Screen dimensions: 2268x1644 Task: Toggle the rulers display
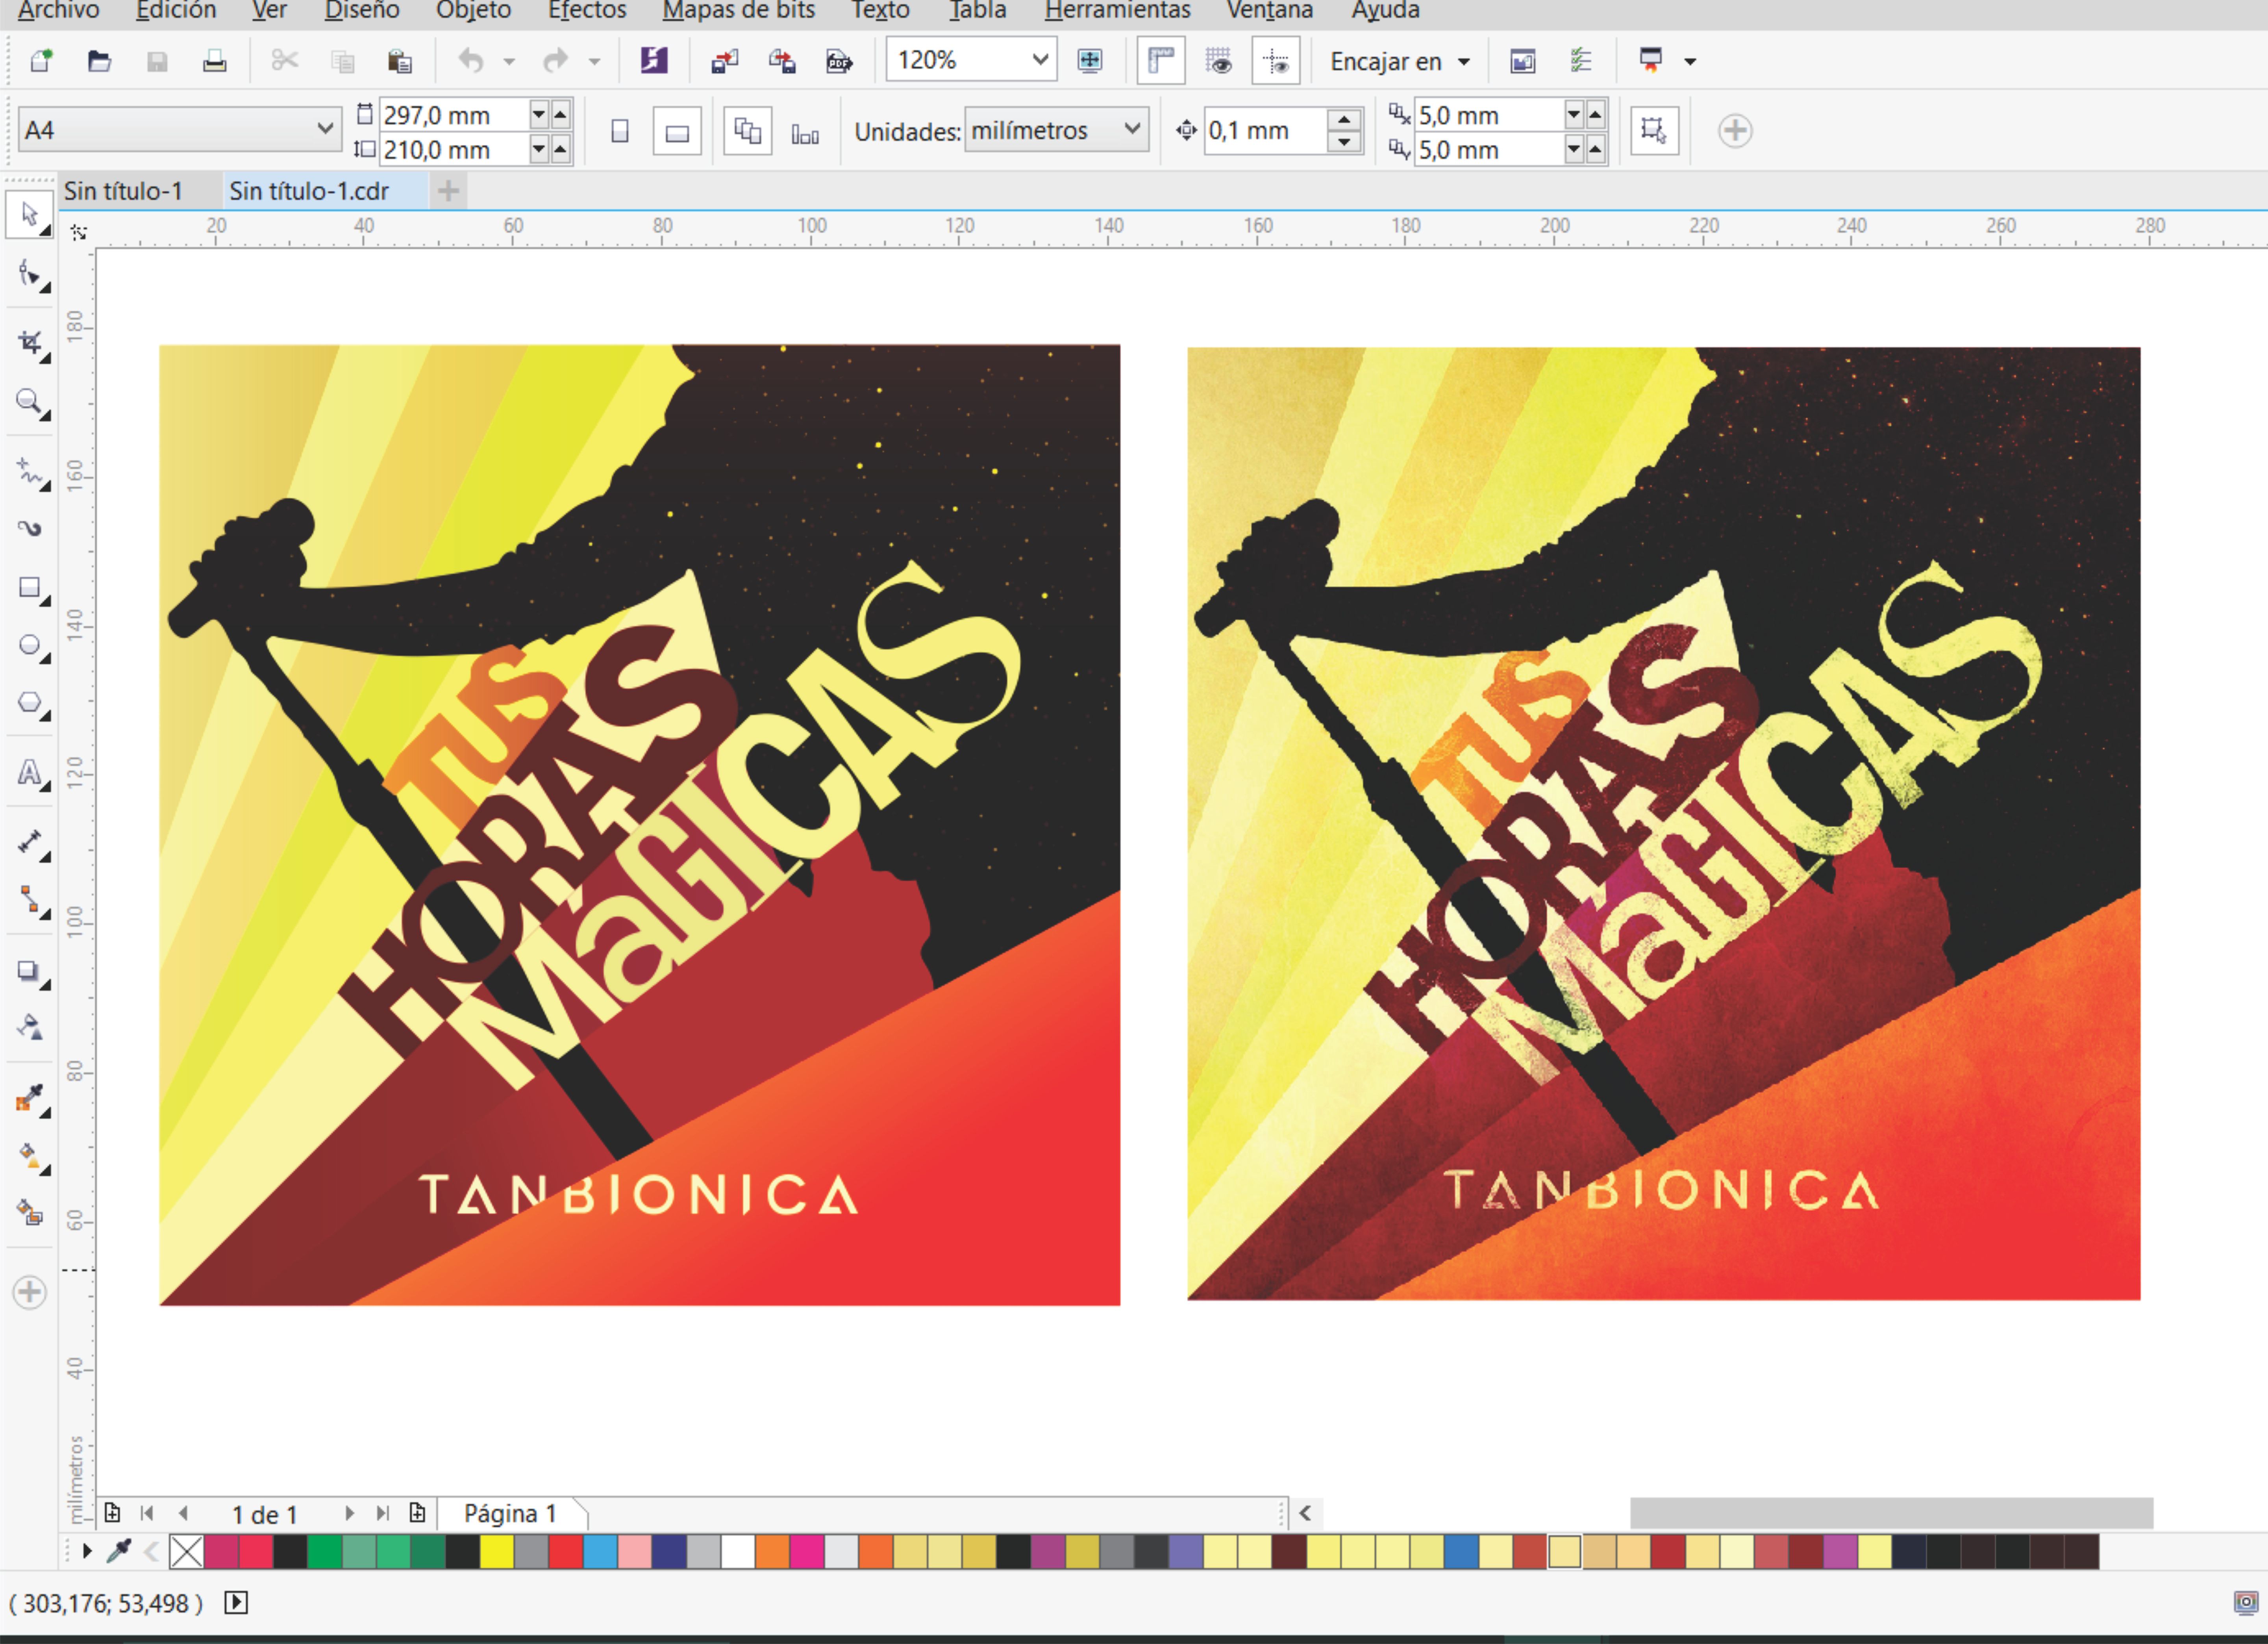[1161, 61]
